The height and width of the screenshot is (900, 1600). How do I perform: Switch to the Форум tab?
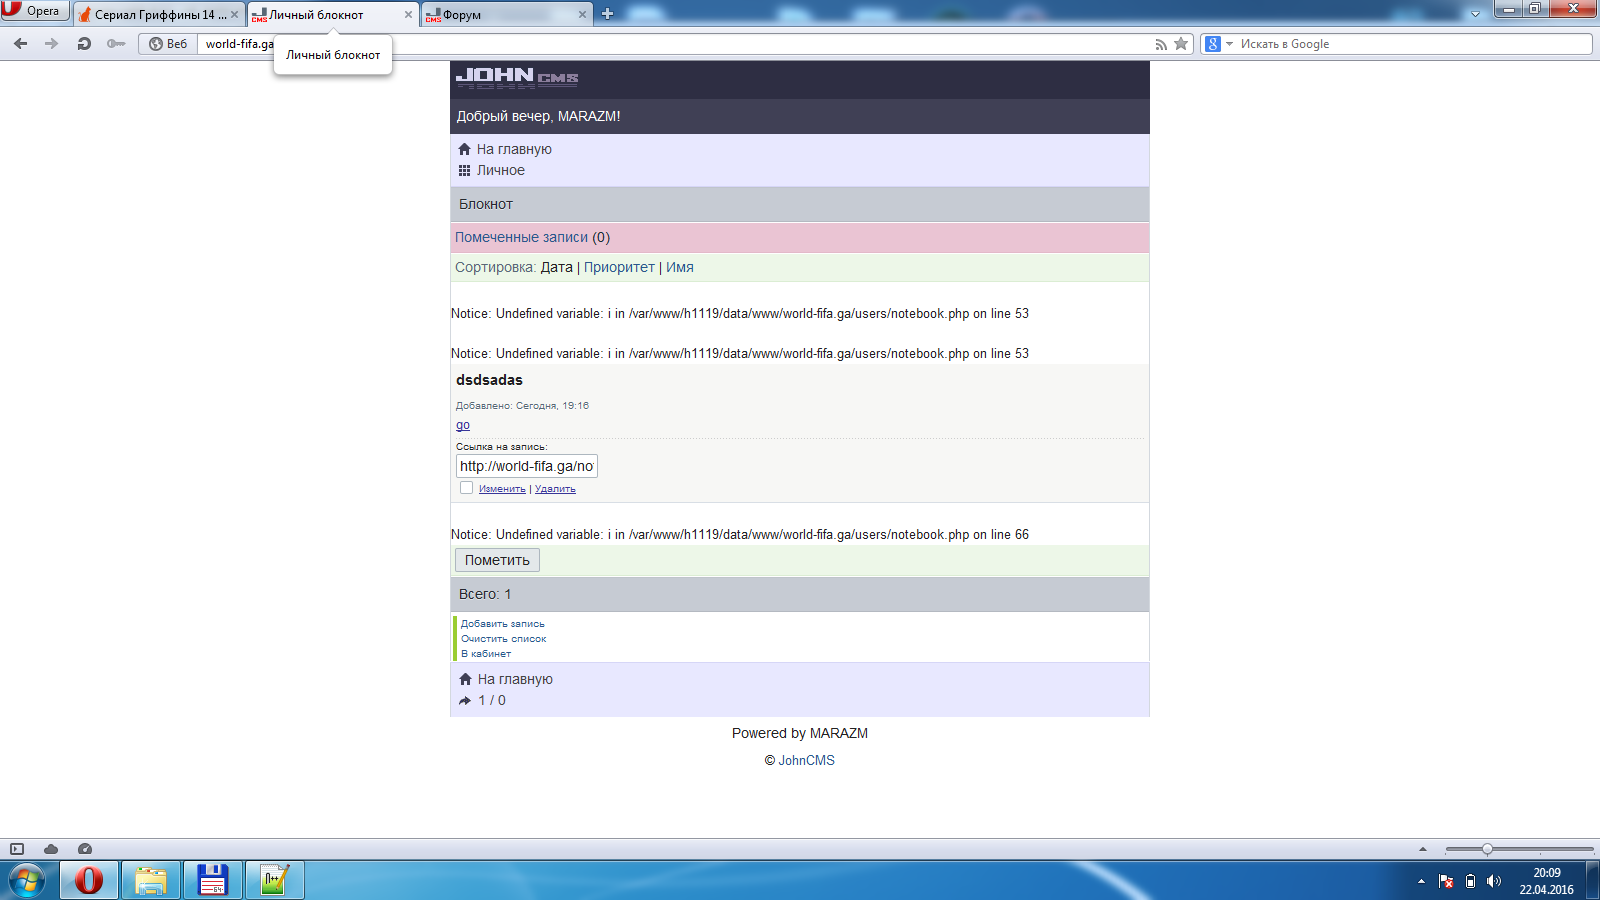tap(505, 15)
